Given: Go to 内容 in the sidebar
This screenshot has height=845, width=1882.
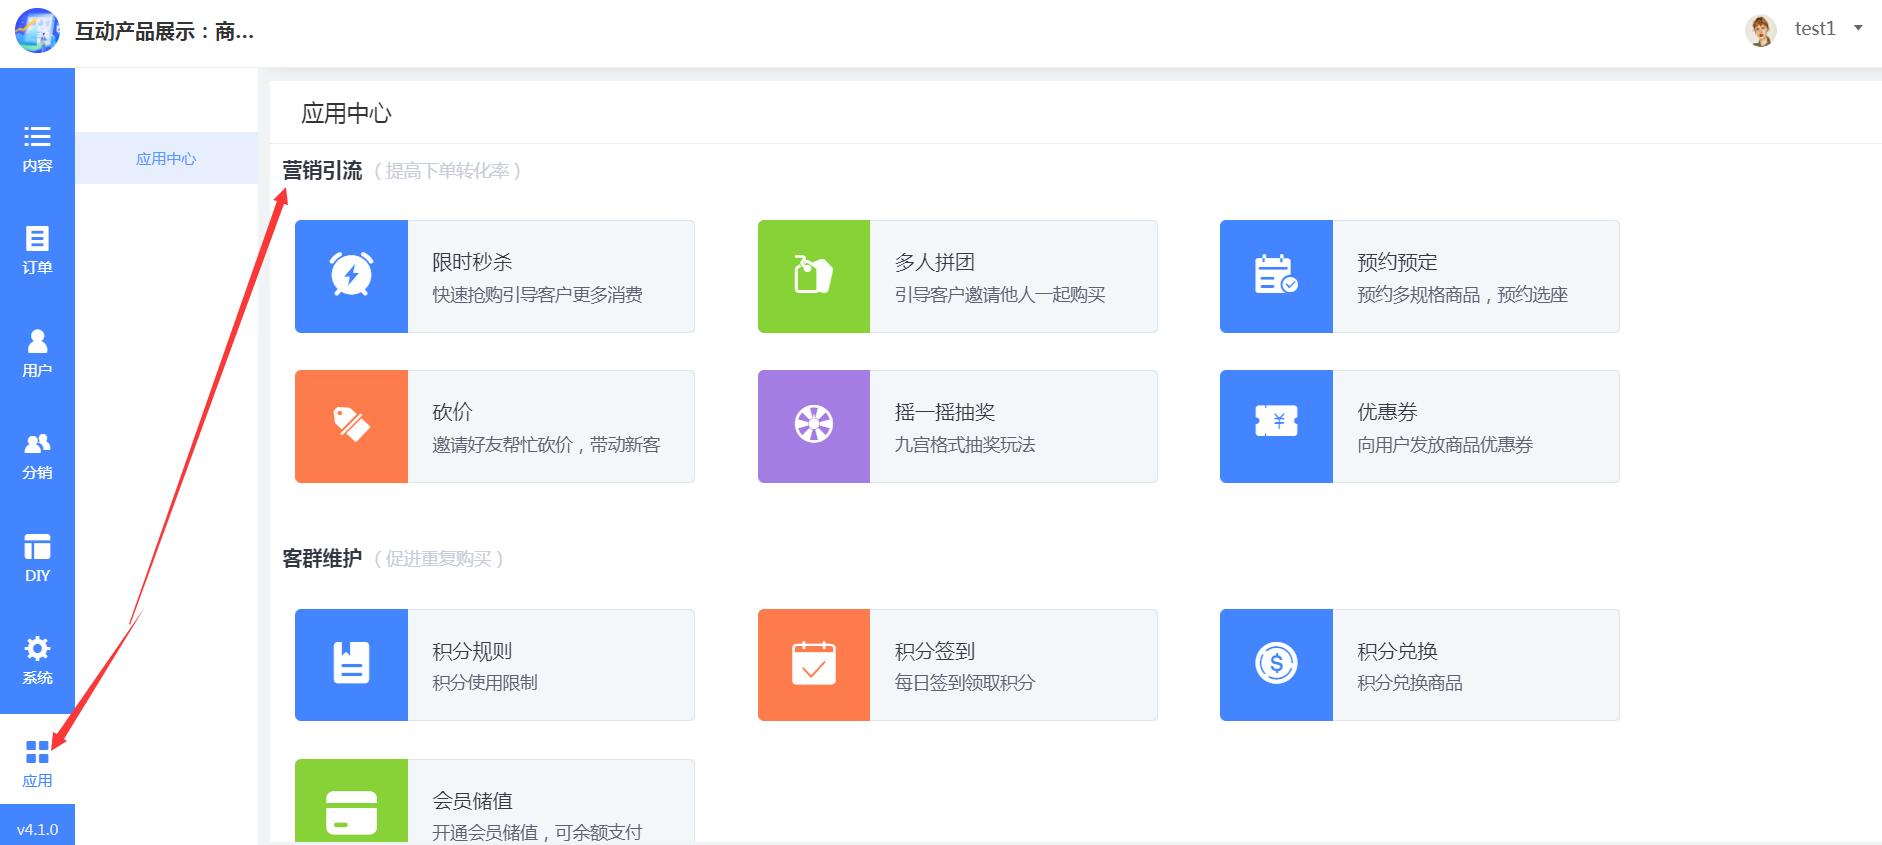Looking at the screenshot, I should [37, 148].
